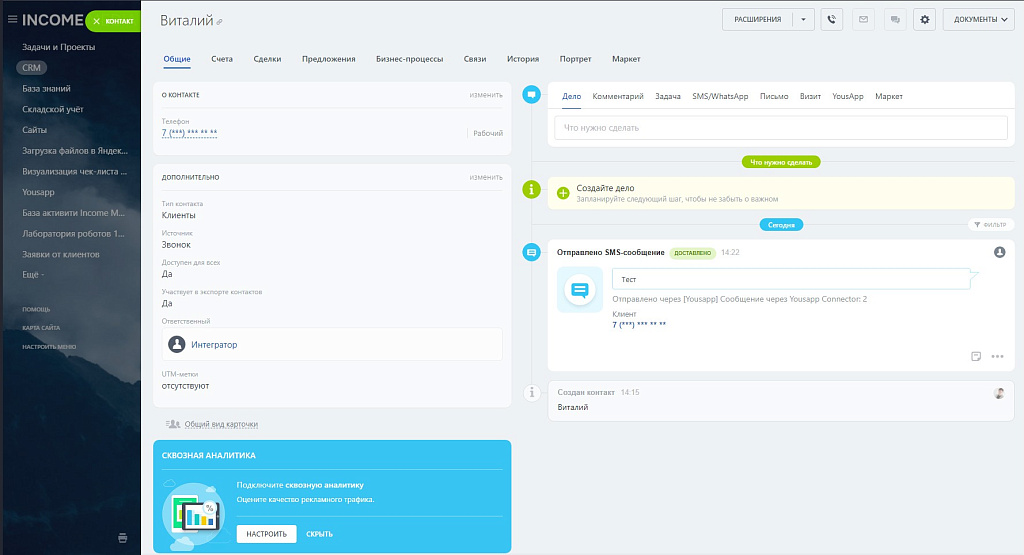This screenshot has height=555, width=1024.
Task: Select the SMS/WhatsApp timeline tab
Action: [x=720, y=96]
